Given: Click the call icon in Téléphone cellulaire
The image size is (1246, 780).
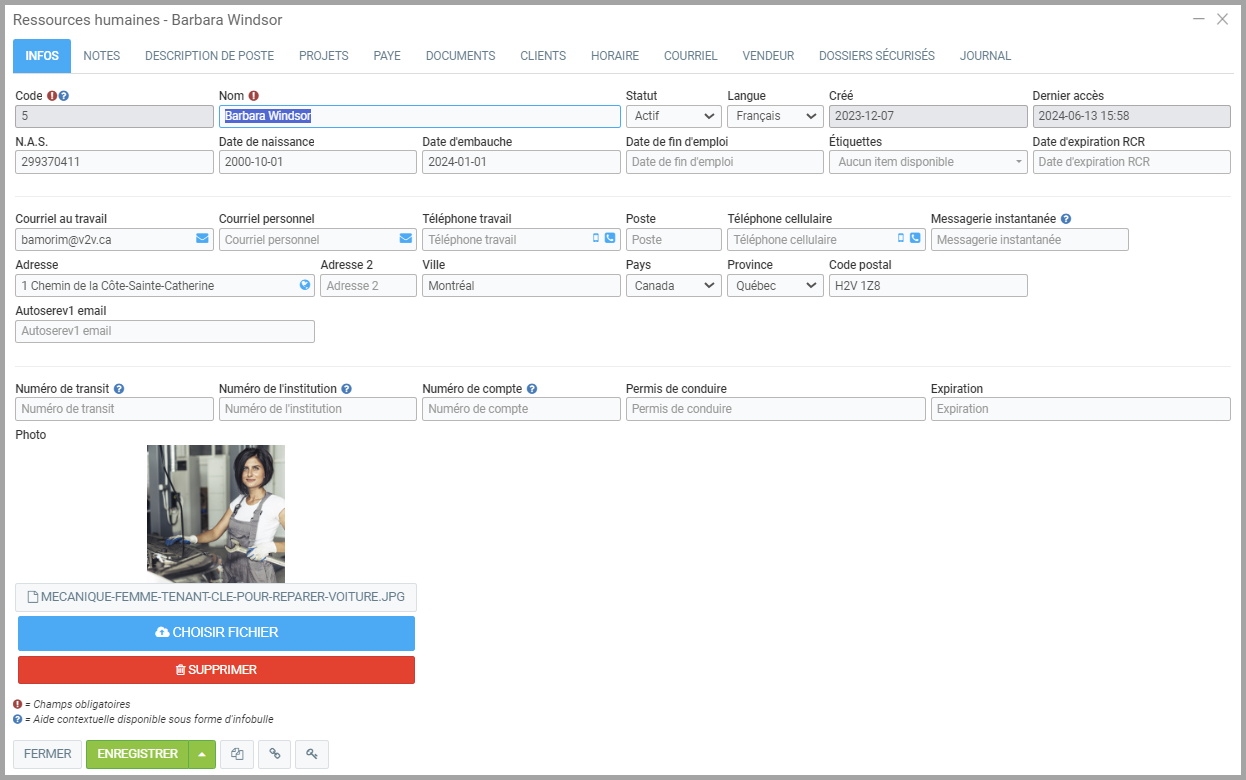Looking at the screenshot, I should (x=914, y=239).
